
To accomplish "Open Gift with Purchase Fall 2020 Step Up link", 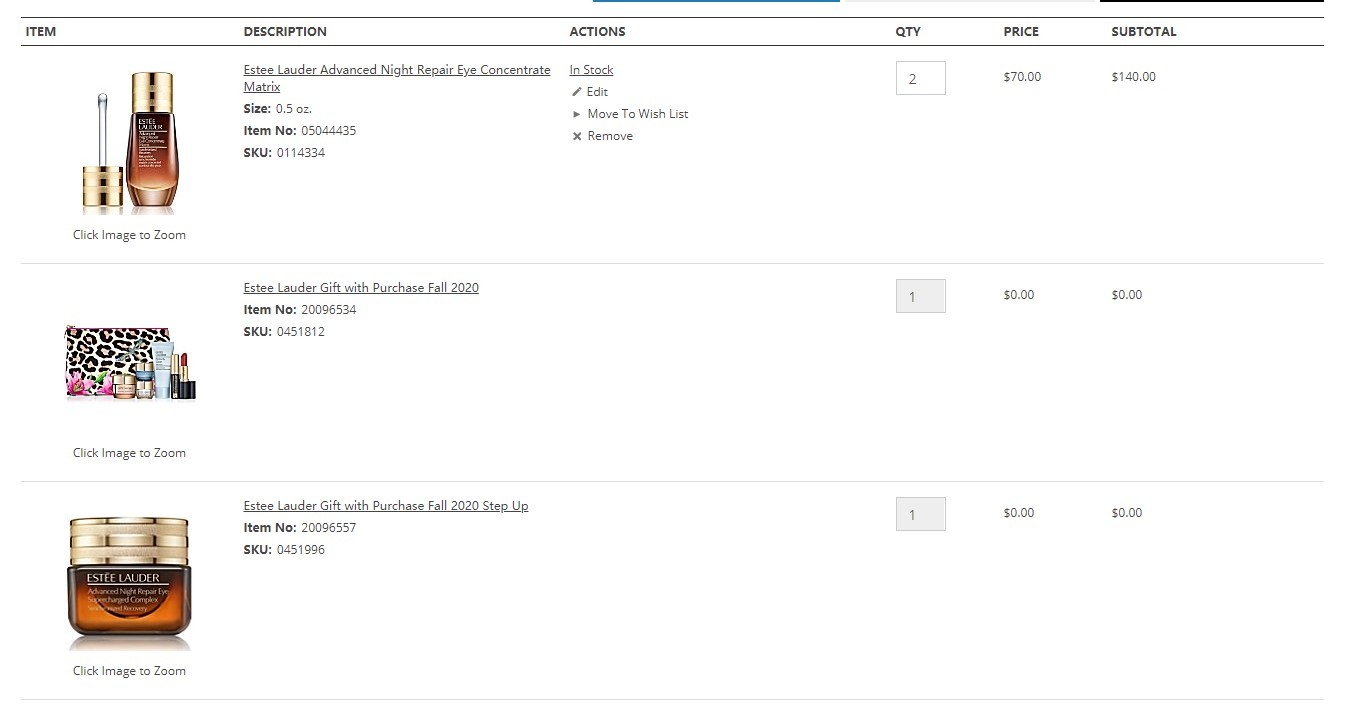I will (x=386, y=506).
